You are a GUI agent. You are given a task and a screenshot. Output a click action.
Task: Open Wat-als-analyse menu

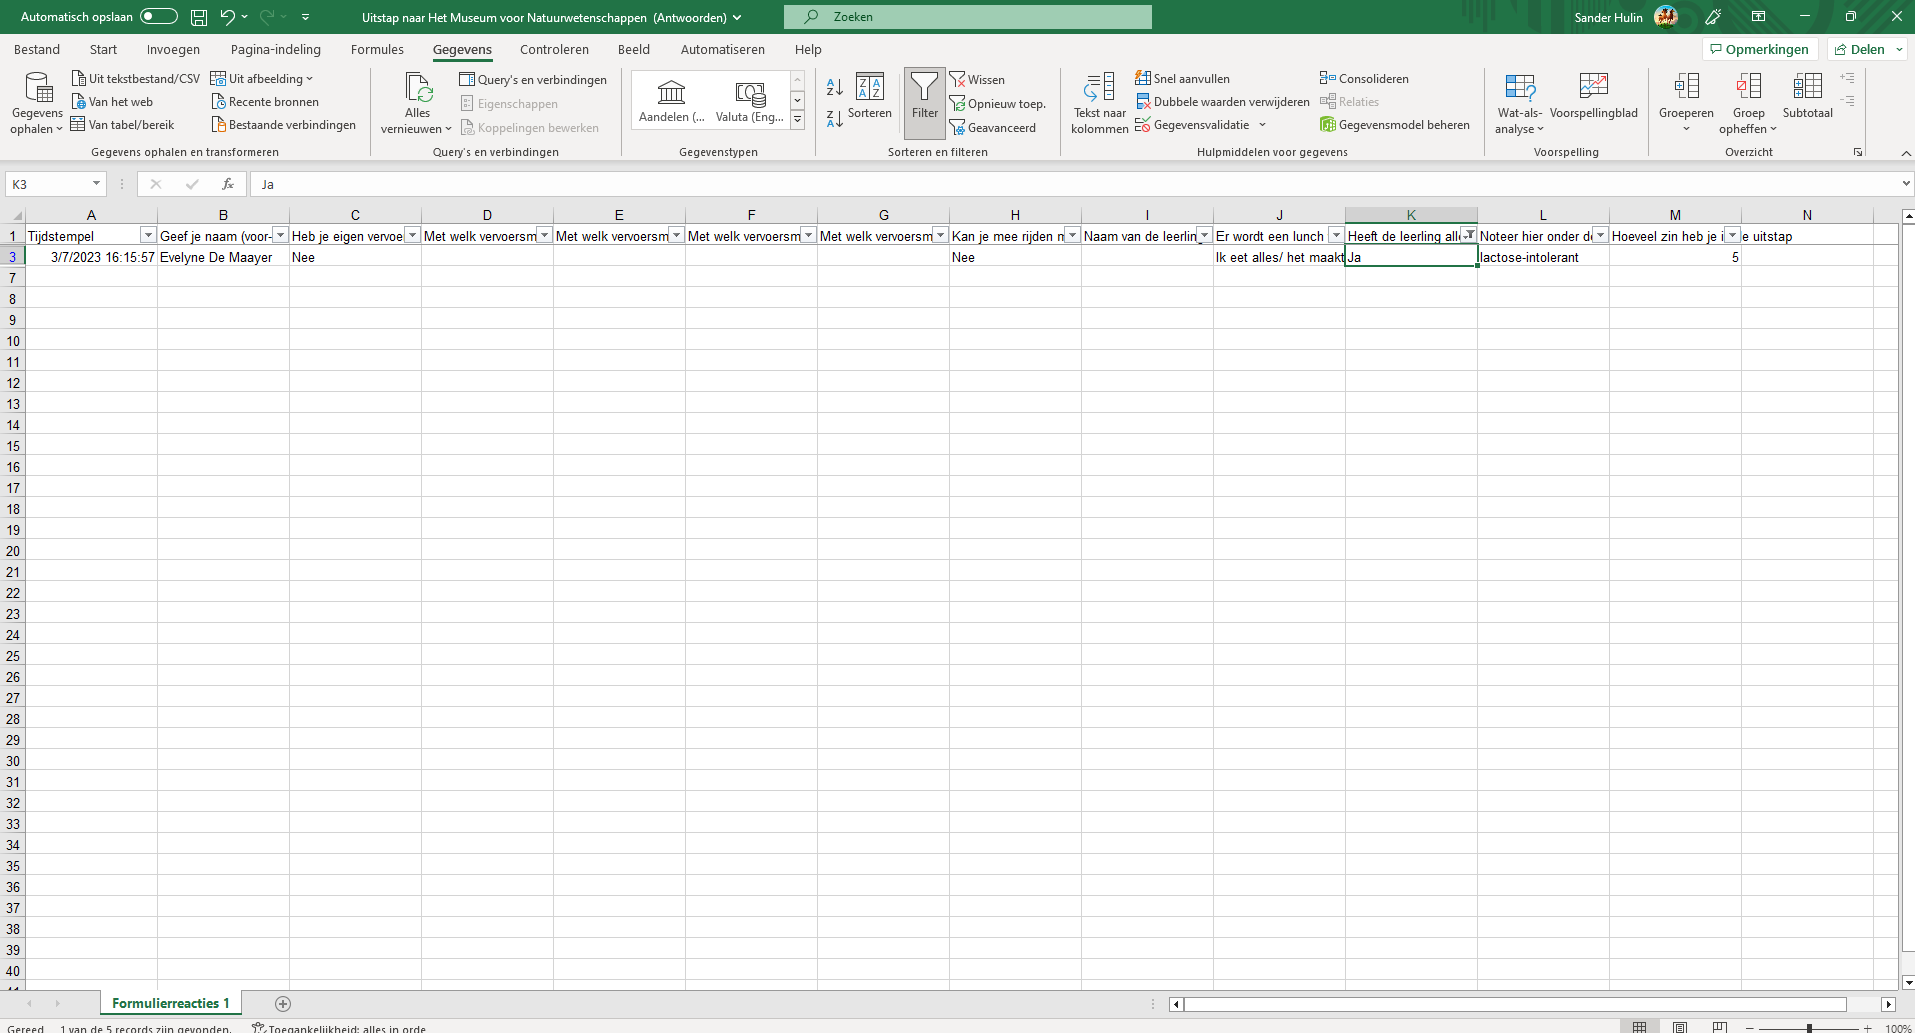pyautogui.click(x=1520, y=103)
